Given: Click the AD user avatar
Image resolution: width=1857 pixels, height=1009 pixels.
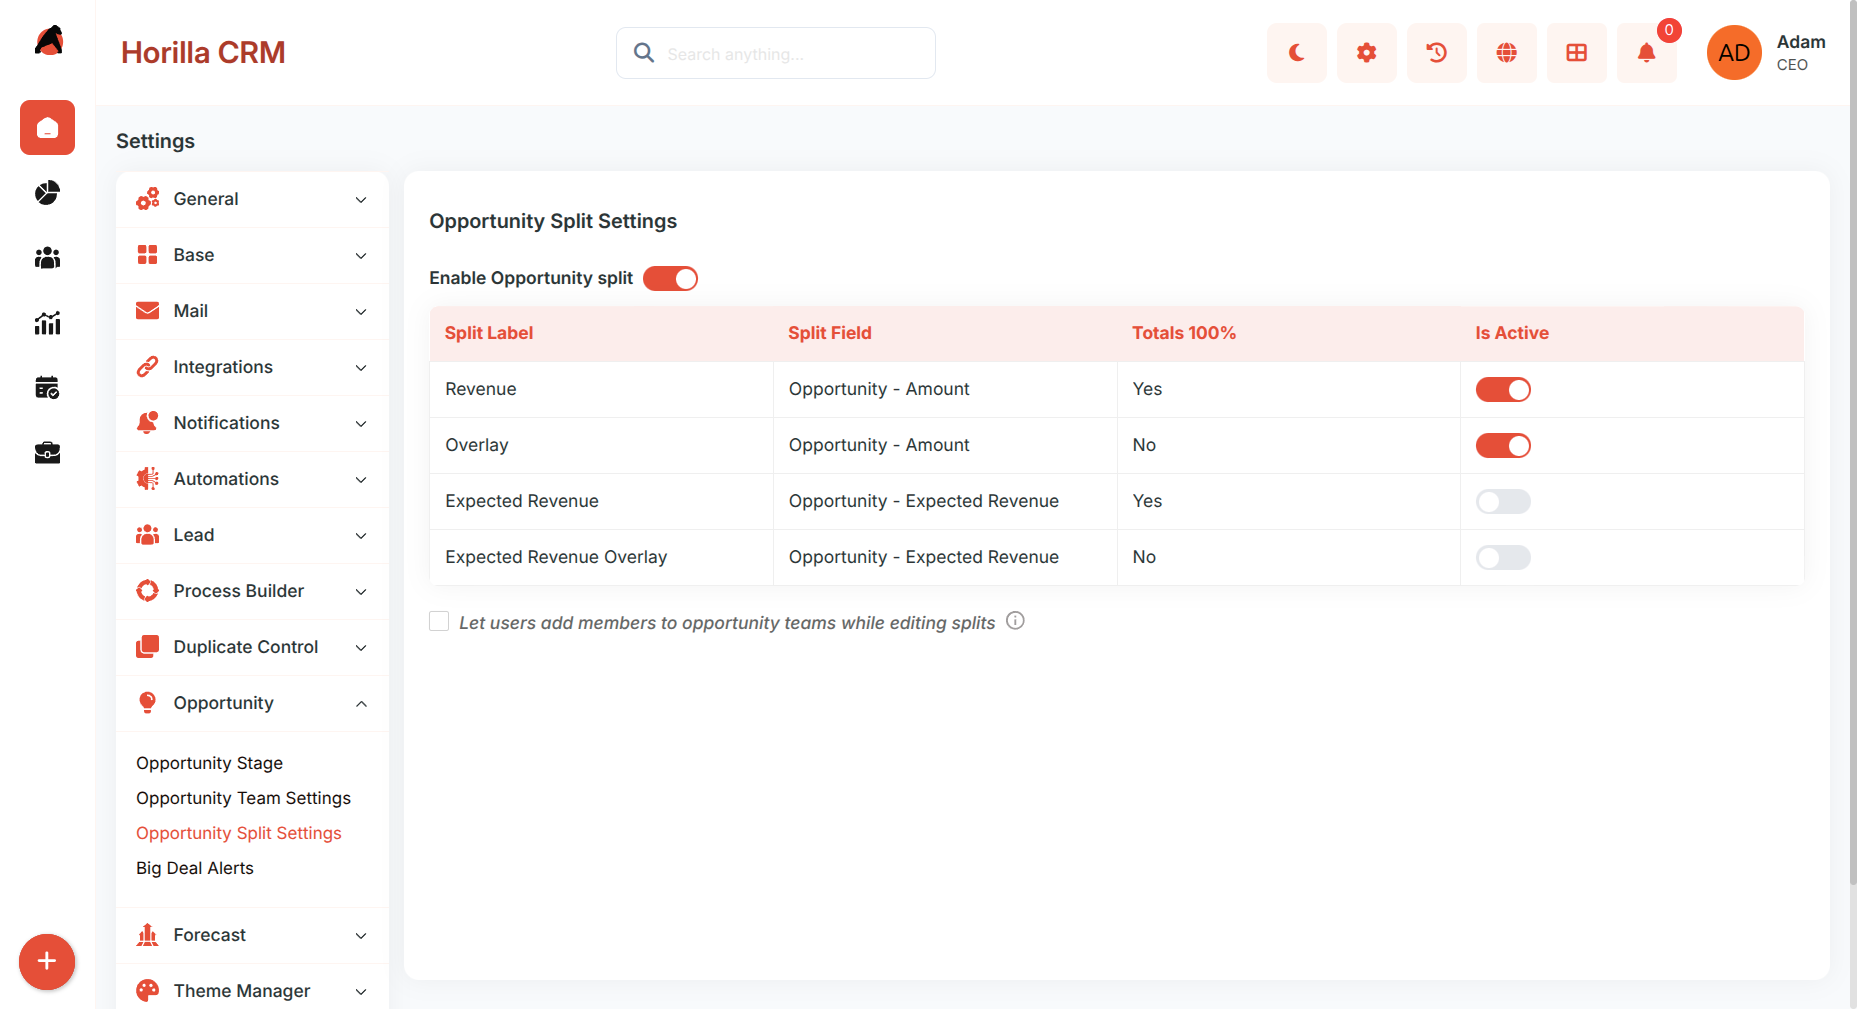Looking at the screenshot, I should point(1733,53).
